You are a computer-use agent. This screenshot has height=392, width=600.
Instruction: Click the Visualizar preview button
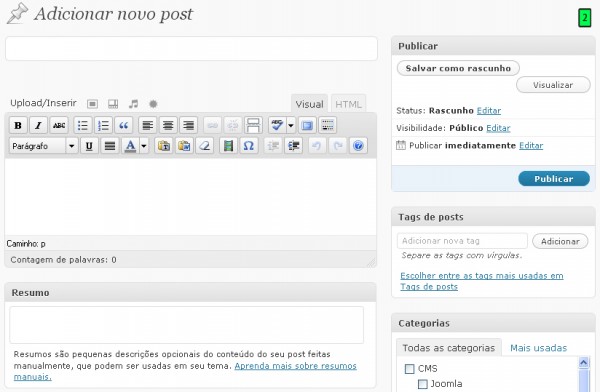(x=553, y=85)
